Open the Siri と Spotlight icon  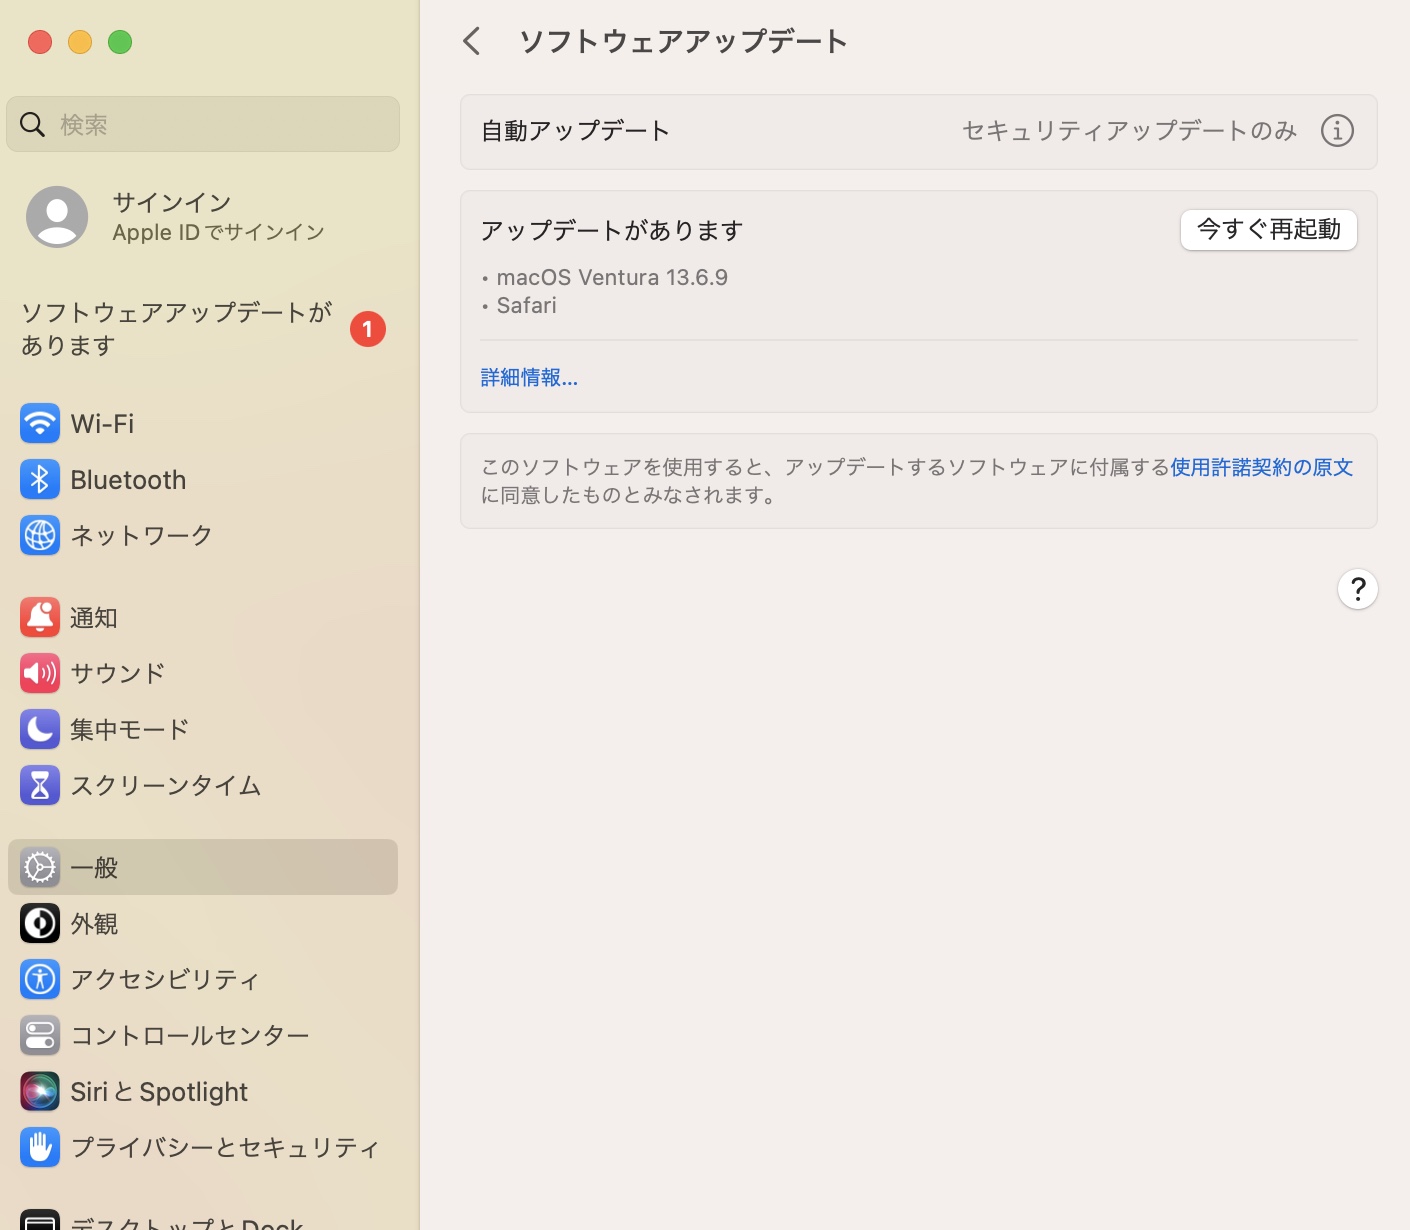[x=40, y=1092]
